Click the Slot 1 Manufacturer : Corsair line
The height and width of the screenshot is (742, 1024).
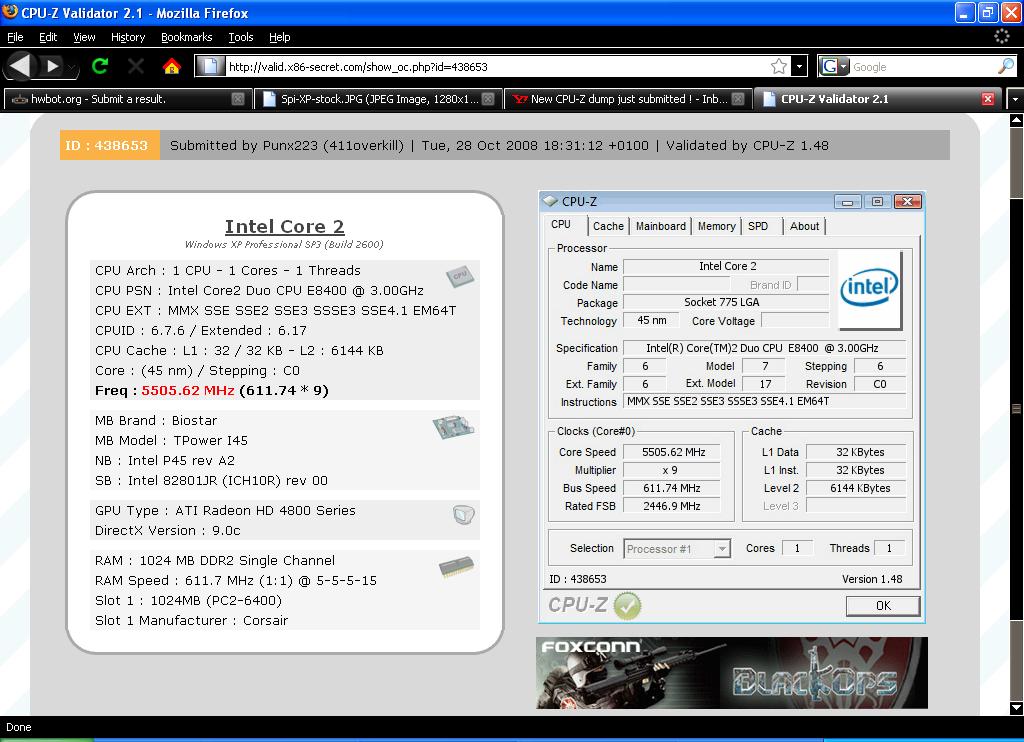pyautogui.click(x=191, y=621)
